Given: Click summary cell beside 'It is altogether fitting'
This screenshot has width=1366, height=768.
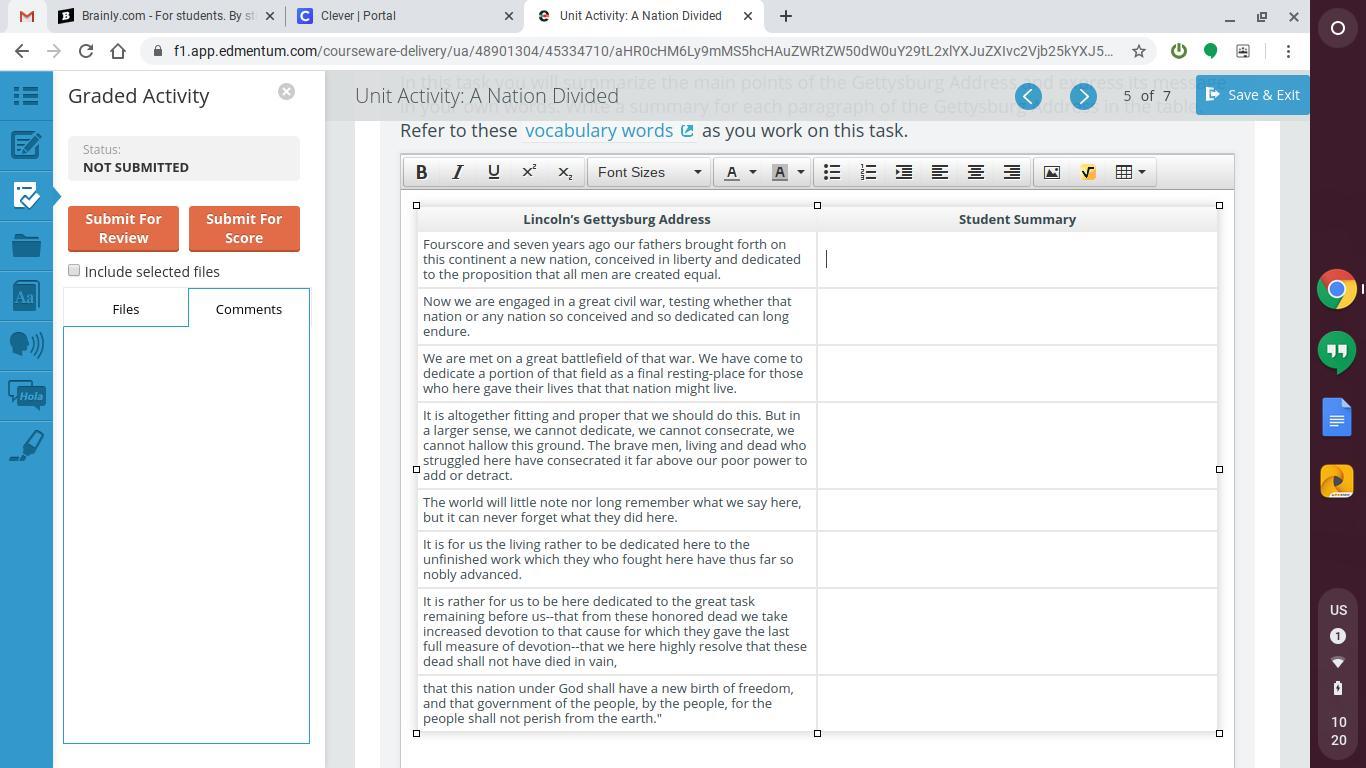Looking at the screenshot, I should [1017, 446].
